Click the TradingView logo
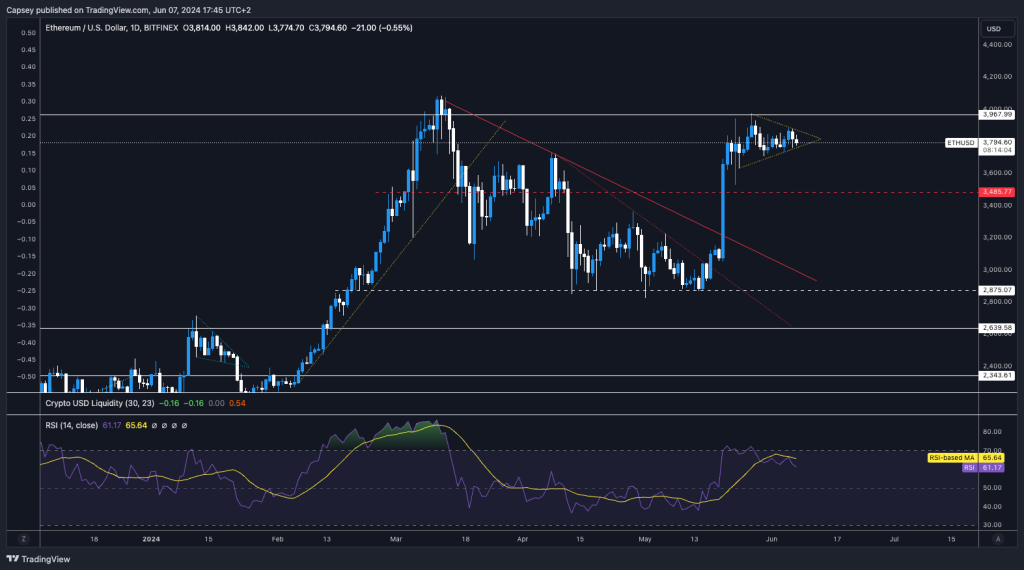The width and height of the screenshot is (1024, 570). point(39,559)
